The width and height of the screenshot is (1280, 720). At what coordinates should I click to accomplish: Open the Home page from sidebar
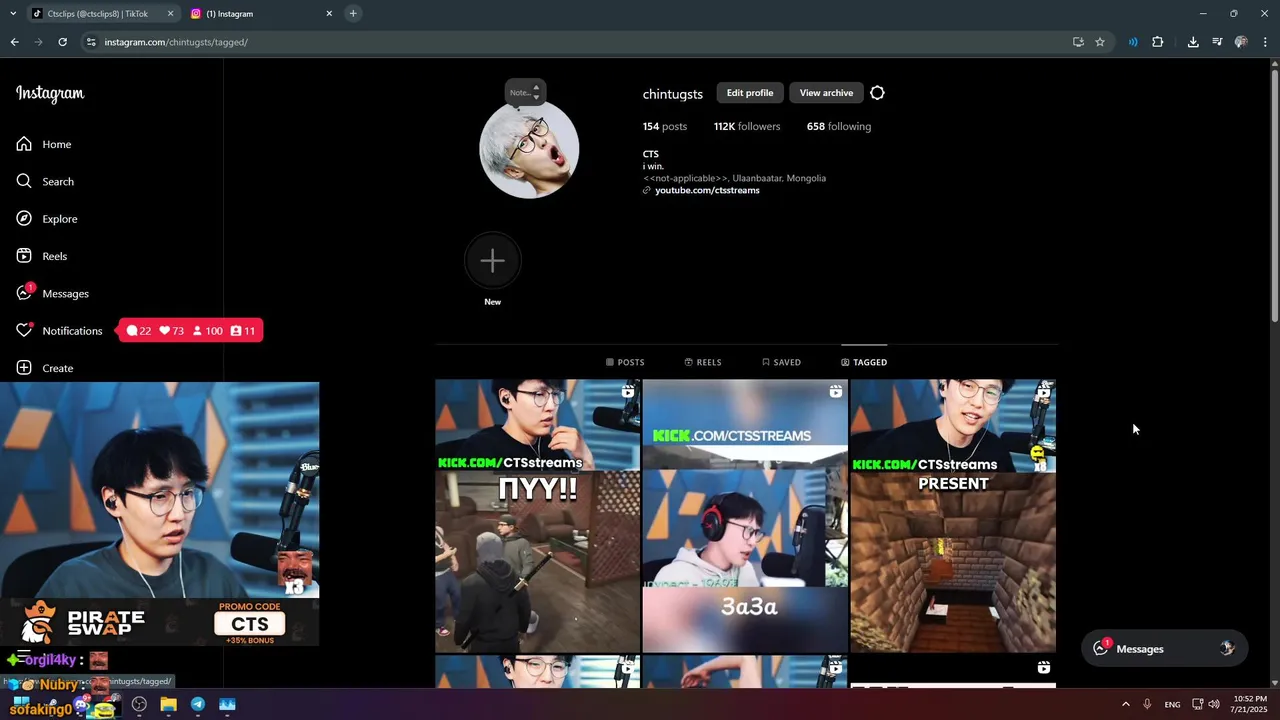coord(44,144)
